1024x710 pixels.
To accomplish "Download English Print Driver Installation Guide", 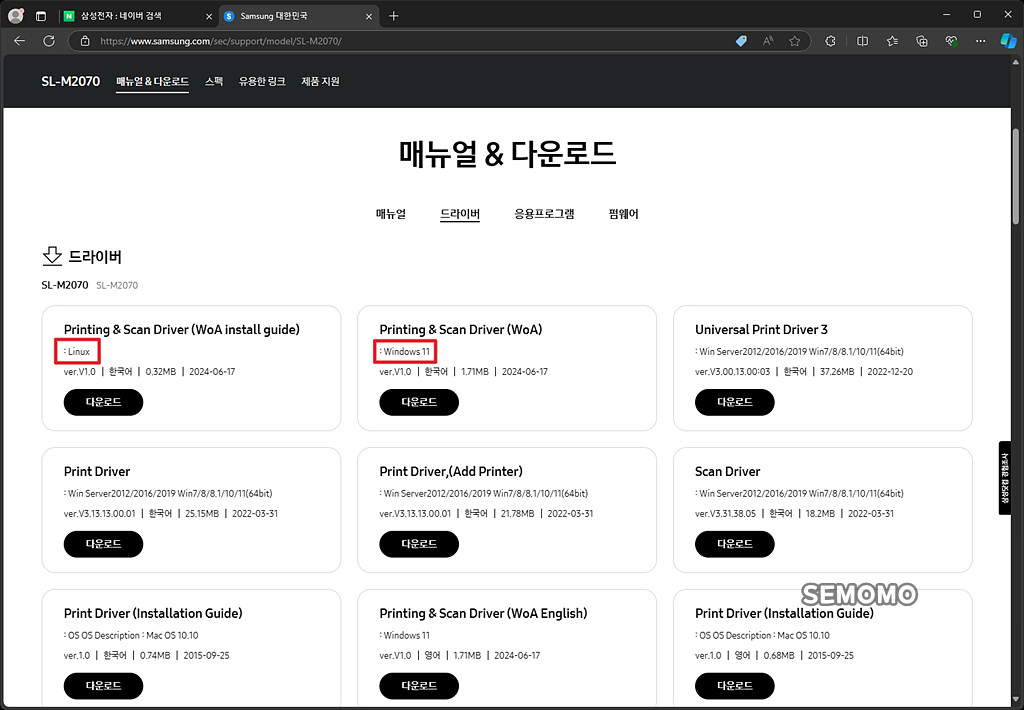I will tap(735, 686).
